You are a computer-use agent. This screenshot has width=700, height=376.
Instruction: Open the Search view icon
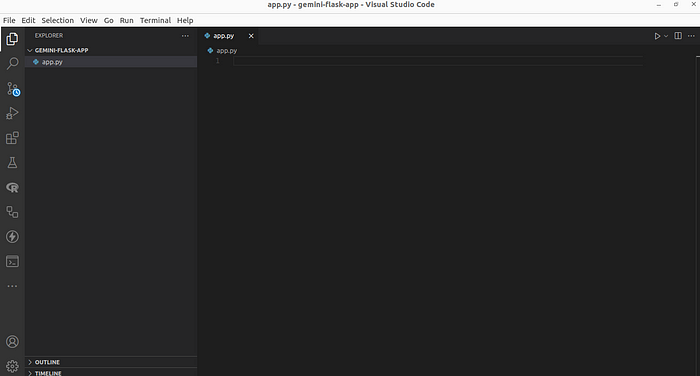tap(12, 63)
